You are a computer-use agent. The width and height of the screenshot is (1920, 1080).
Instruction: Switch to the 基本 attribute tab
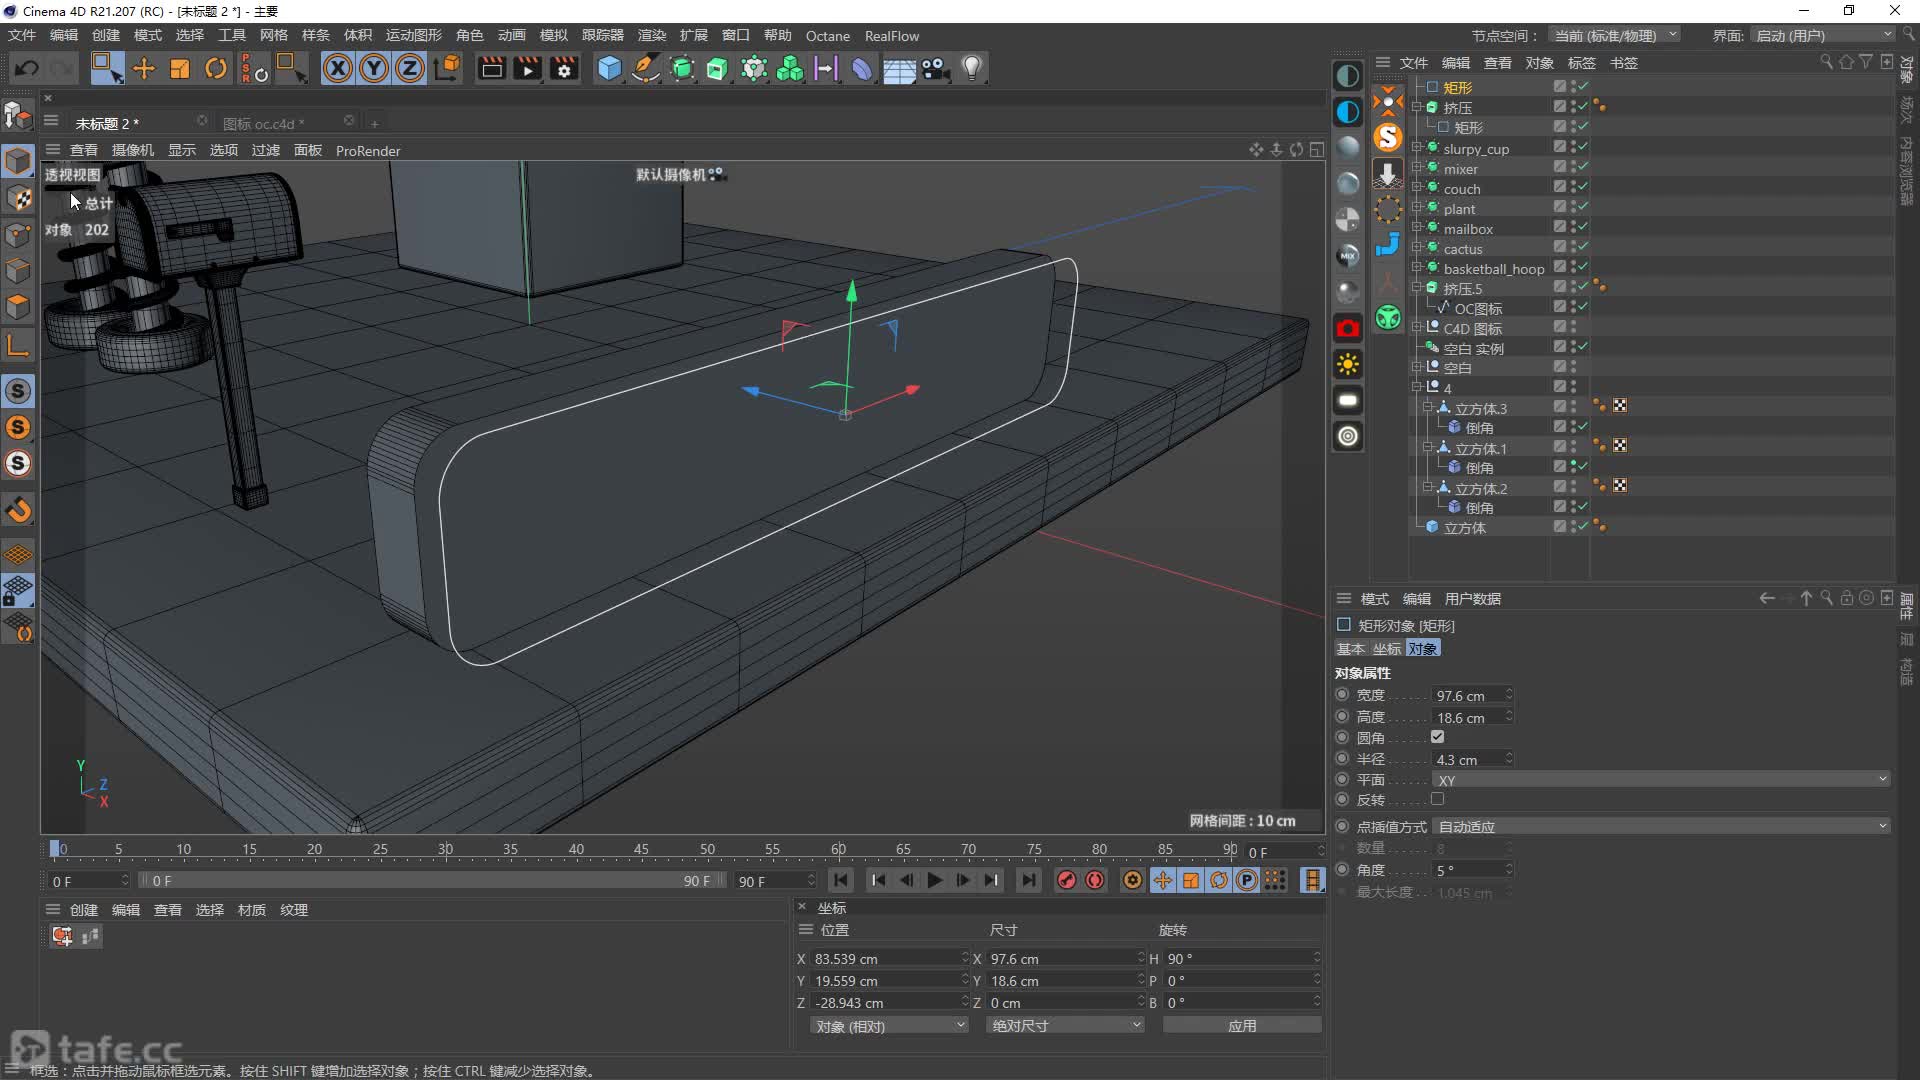click(1351, 649)
